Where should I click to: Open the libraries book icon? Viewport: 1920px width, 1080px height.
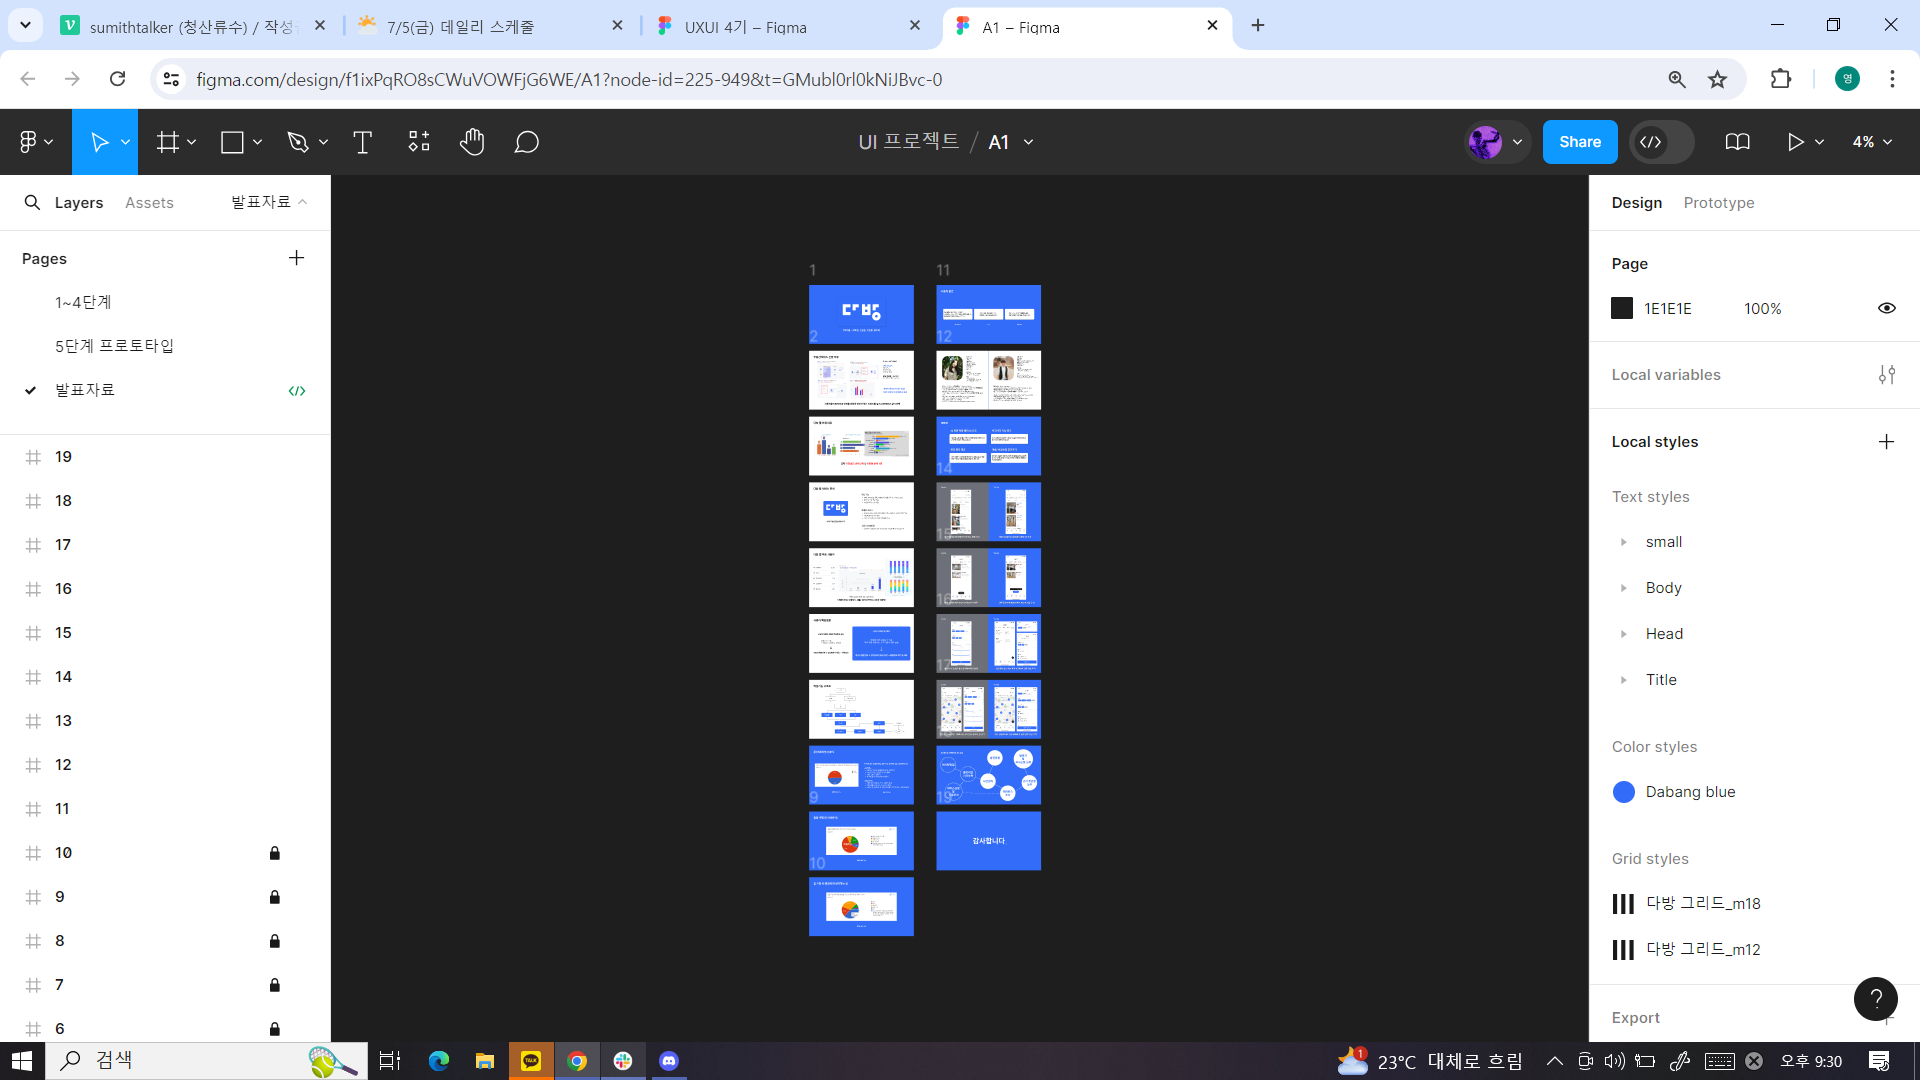pos(1737,142)
